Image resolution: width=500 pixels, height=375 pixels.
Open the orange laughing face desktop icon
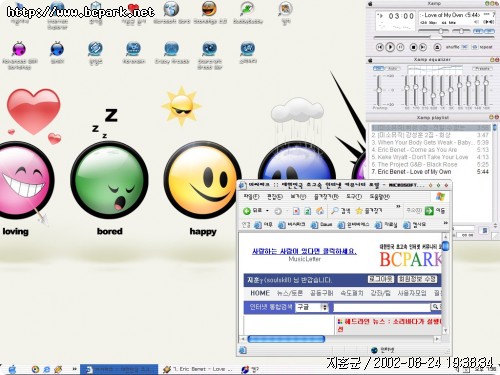click(x=209, y=8)
